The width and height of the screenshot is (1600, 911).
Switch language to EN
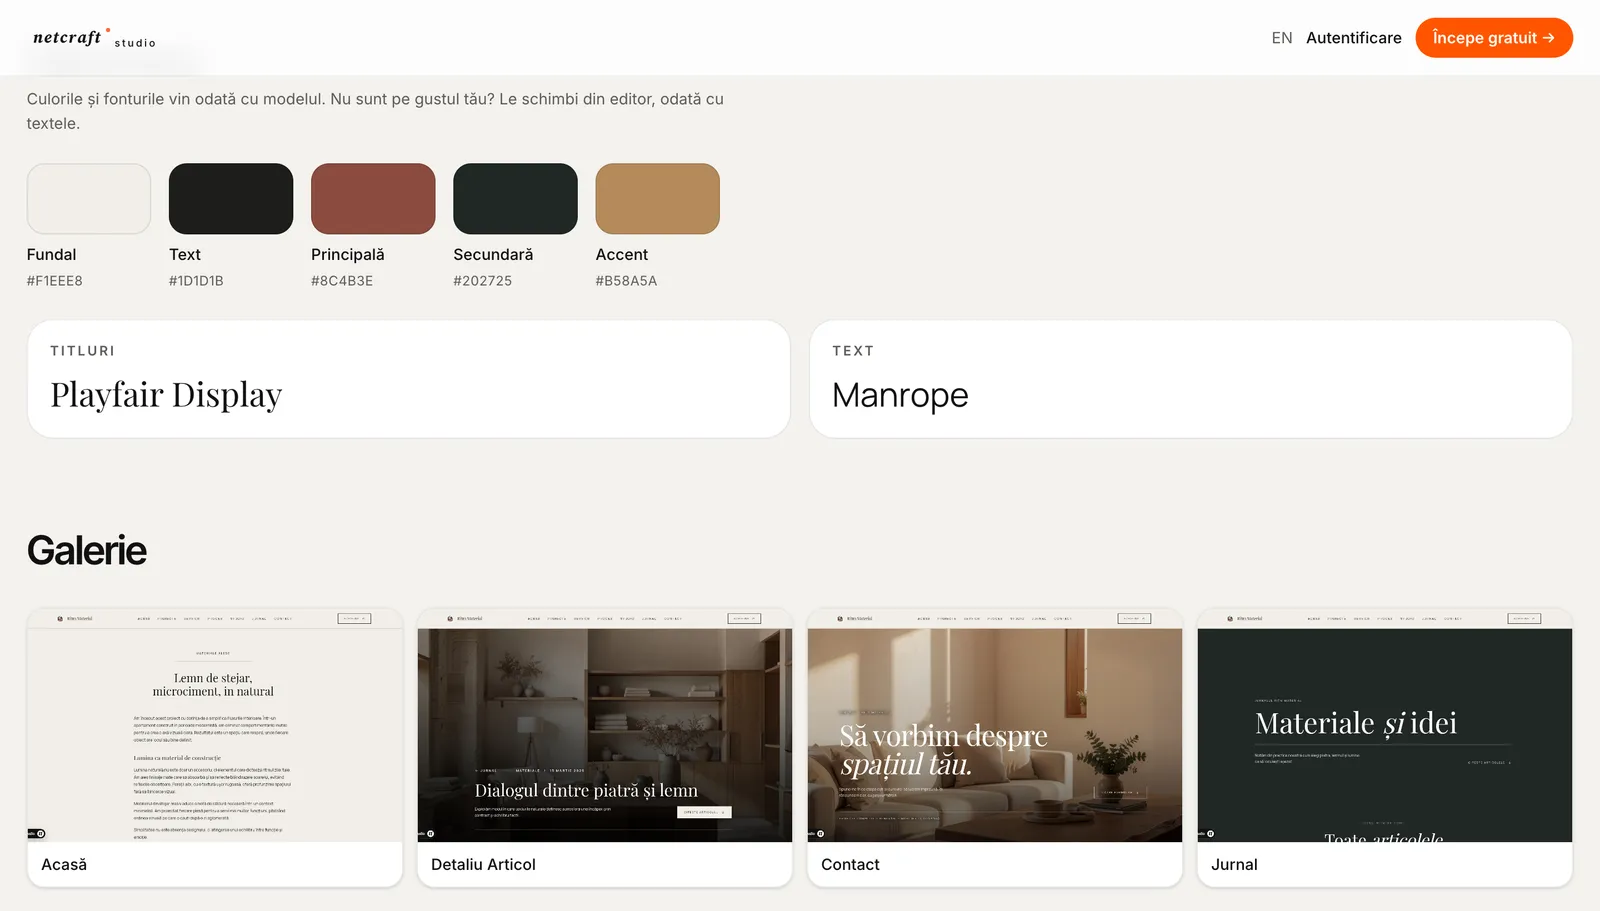(1282, 38)
